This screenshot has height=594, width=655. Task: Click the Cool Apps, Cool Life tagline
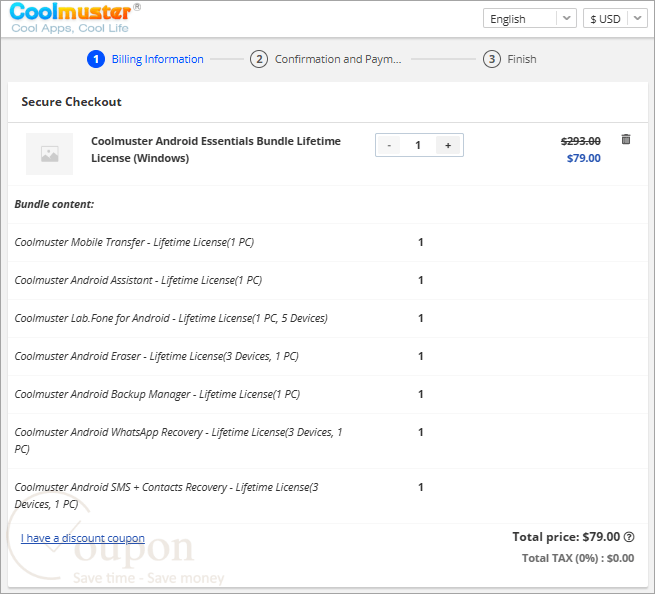[70, 28]
